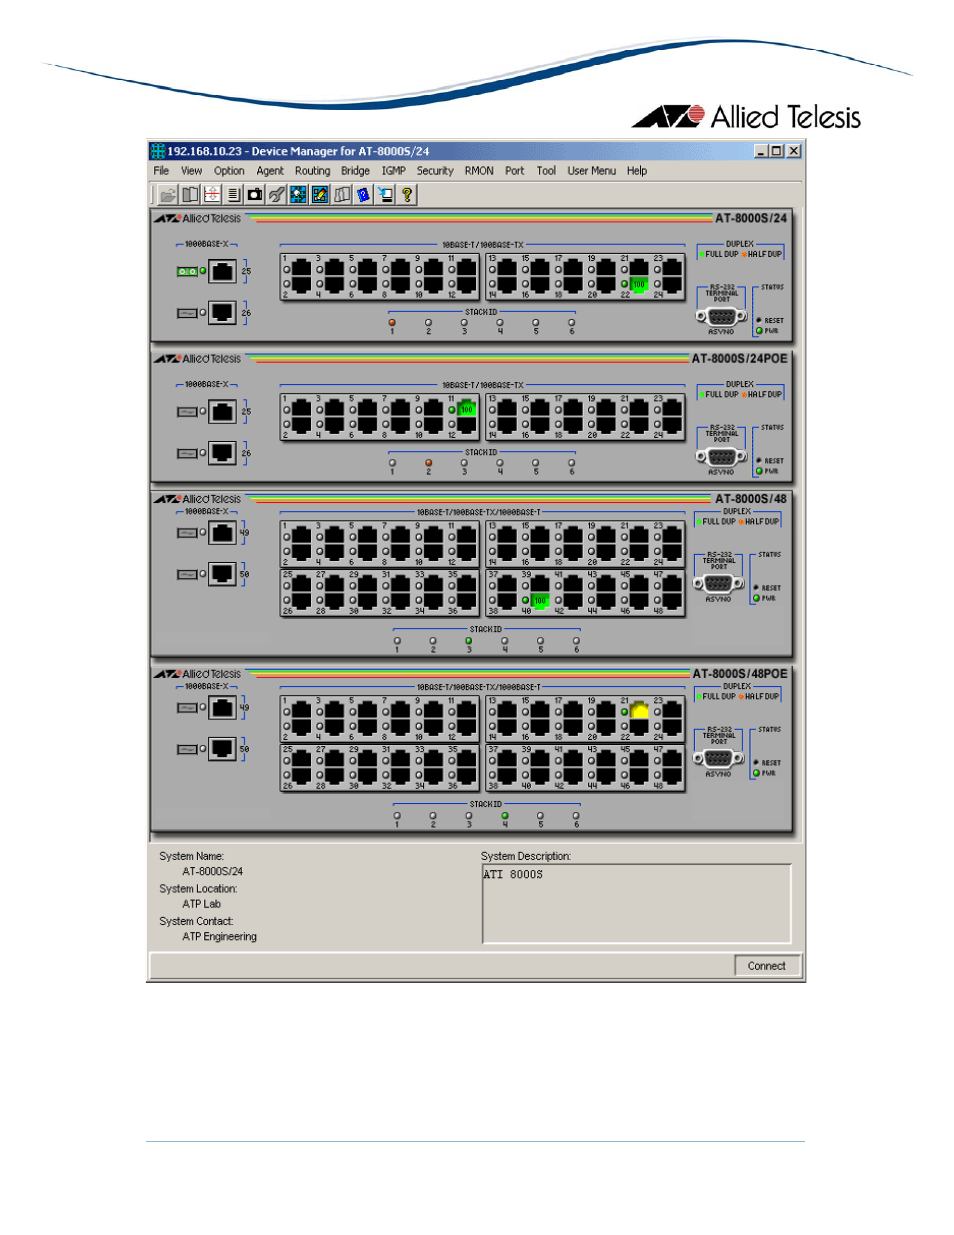954x1235 pixels.
Task: Click System Name value AT-8000S/24
Action: coord(212,872)
